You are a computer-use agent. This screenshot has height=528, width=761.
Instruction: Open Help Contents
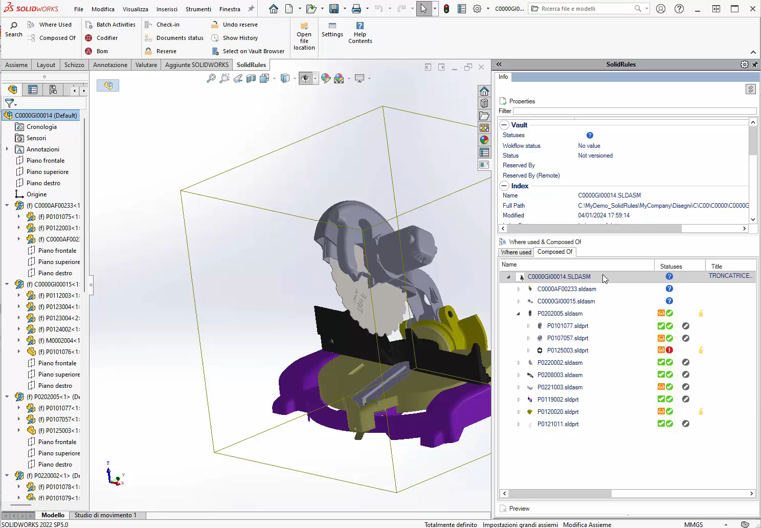pos(360,33)
